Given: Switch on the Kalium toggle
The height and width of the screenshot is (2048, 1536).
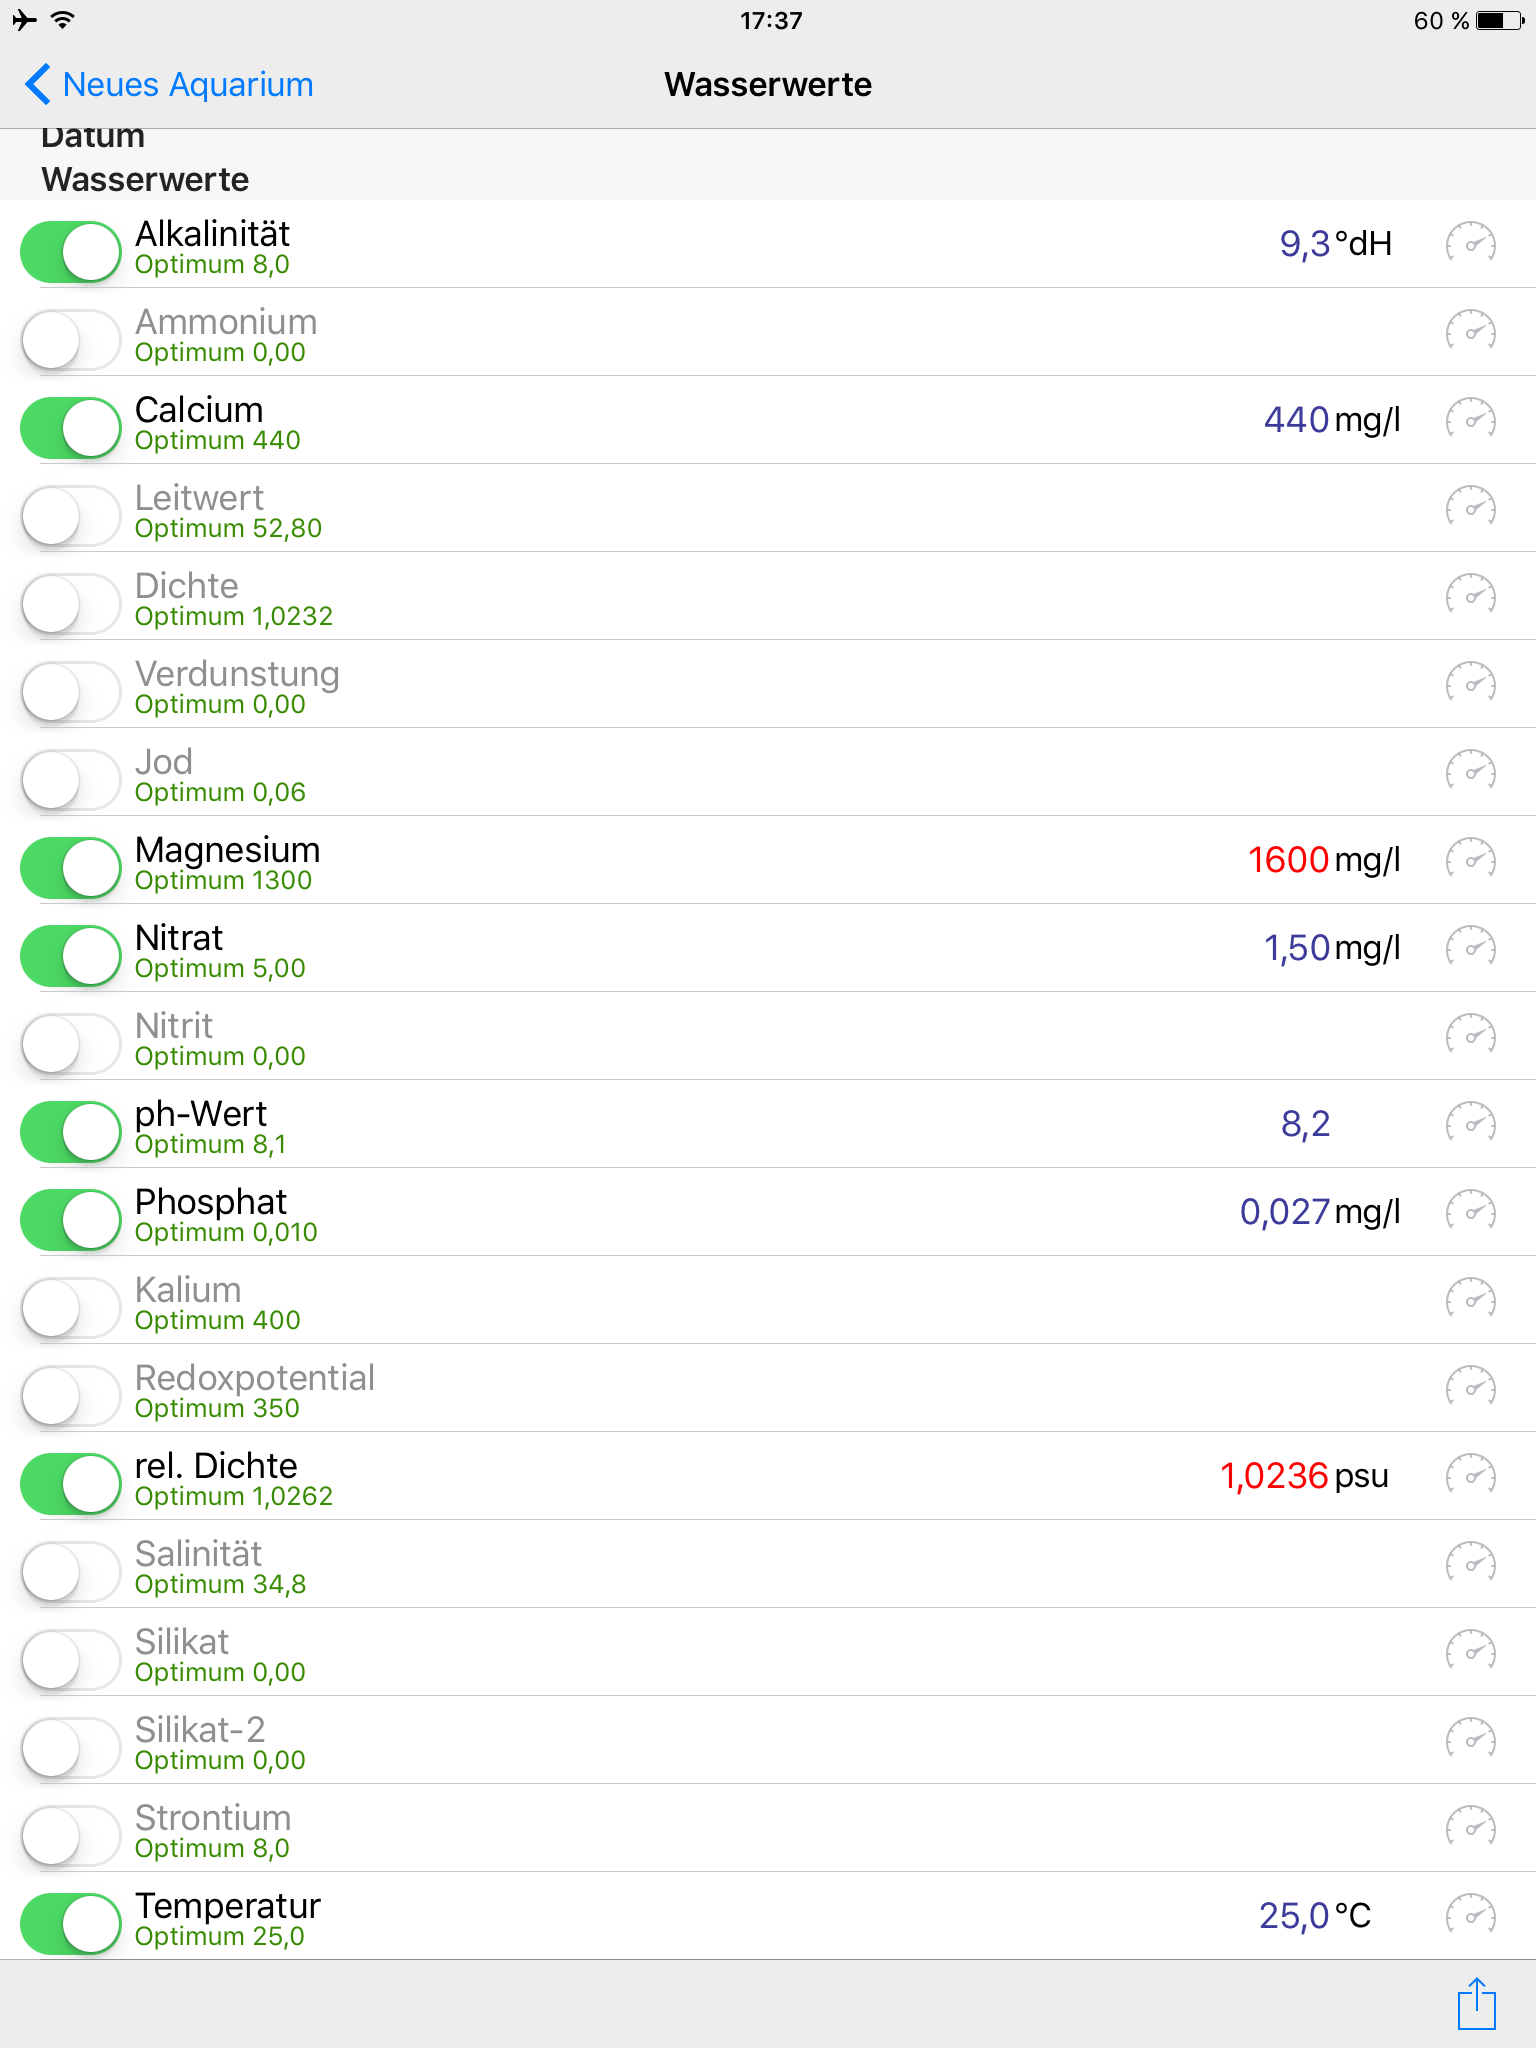Looking at the screenshot, I should pos(71,1308).
